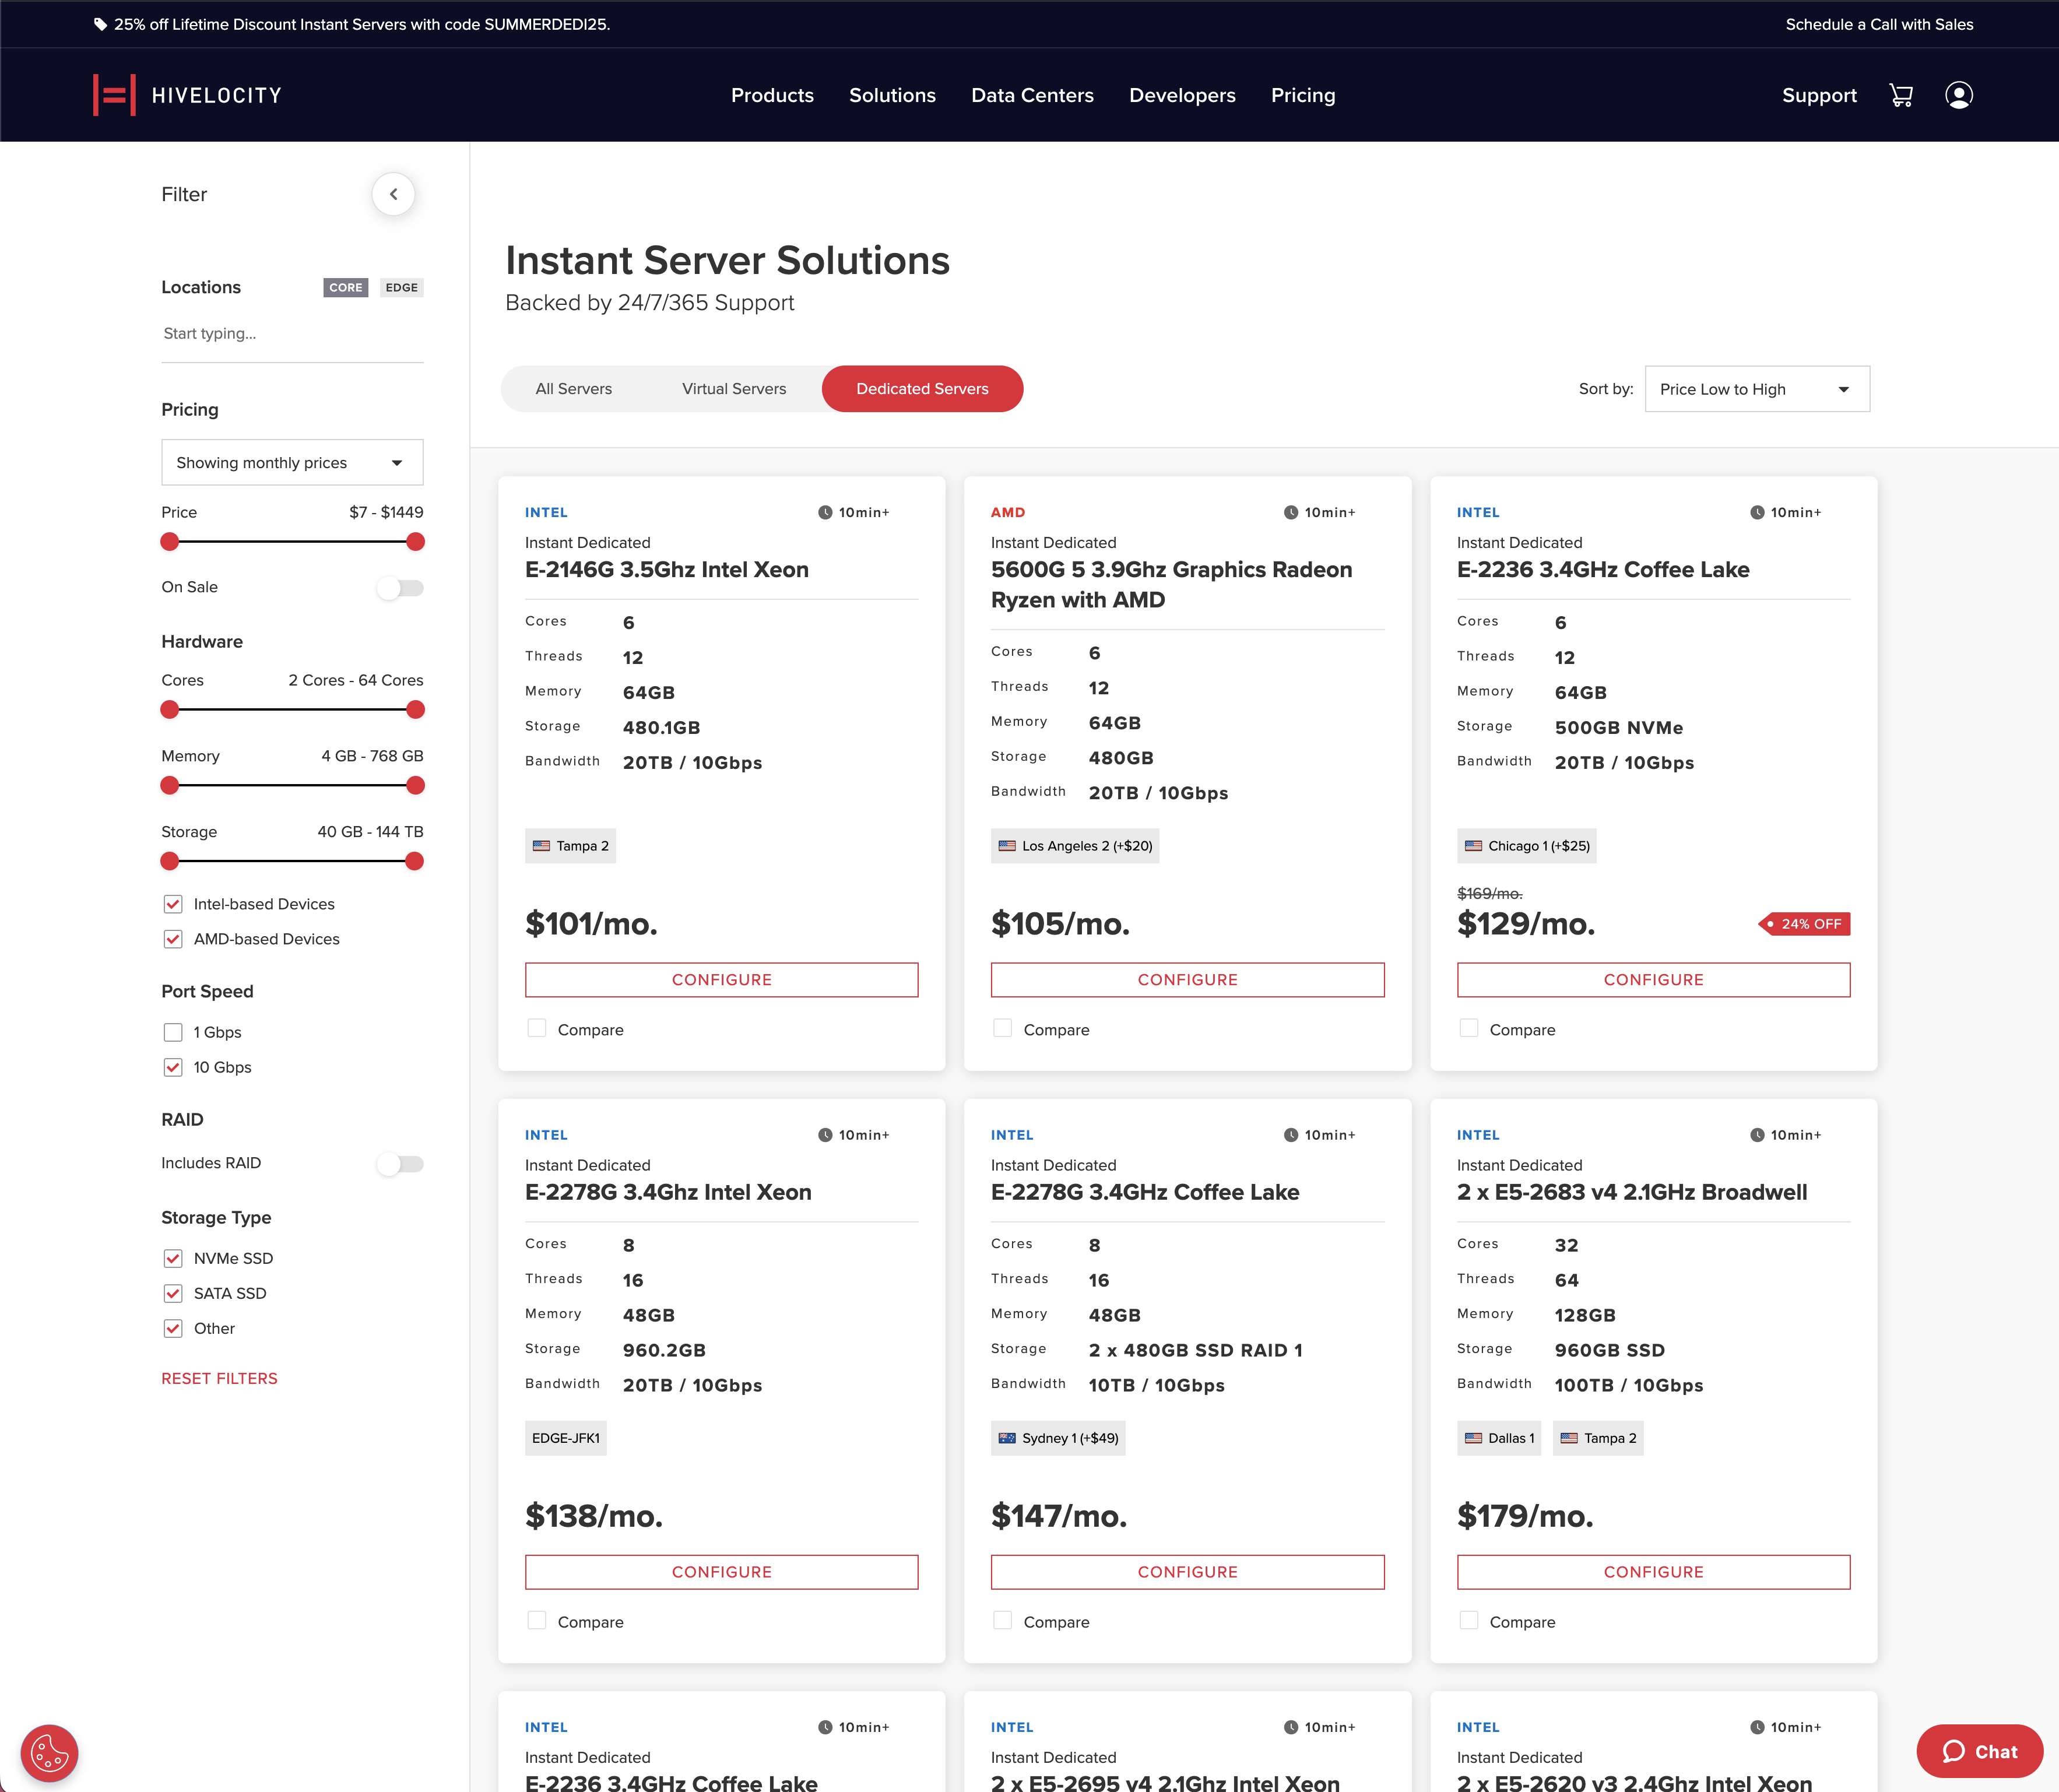The width and height of the screenshot is (2059, 1792).
Task: Filter locations by CORE
Action: point(346,288)
